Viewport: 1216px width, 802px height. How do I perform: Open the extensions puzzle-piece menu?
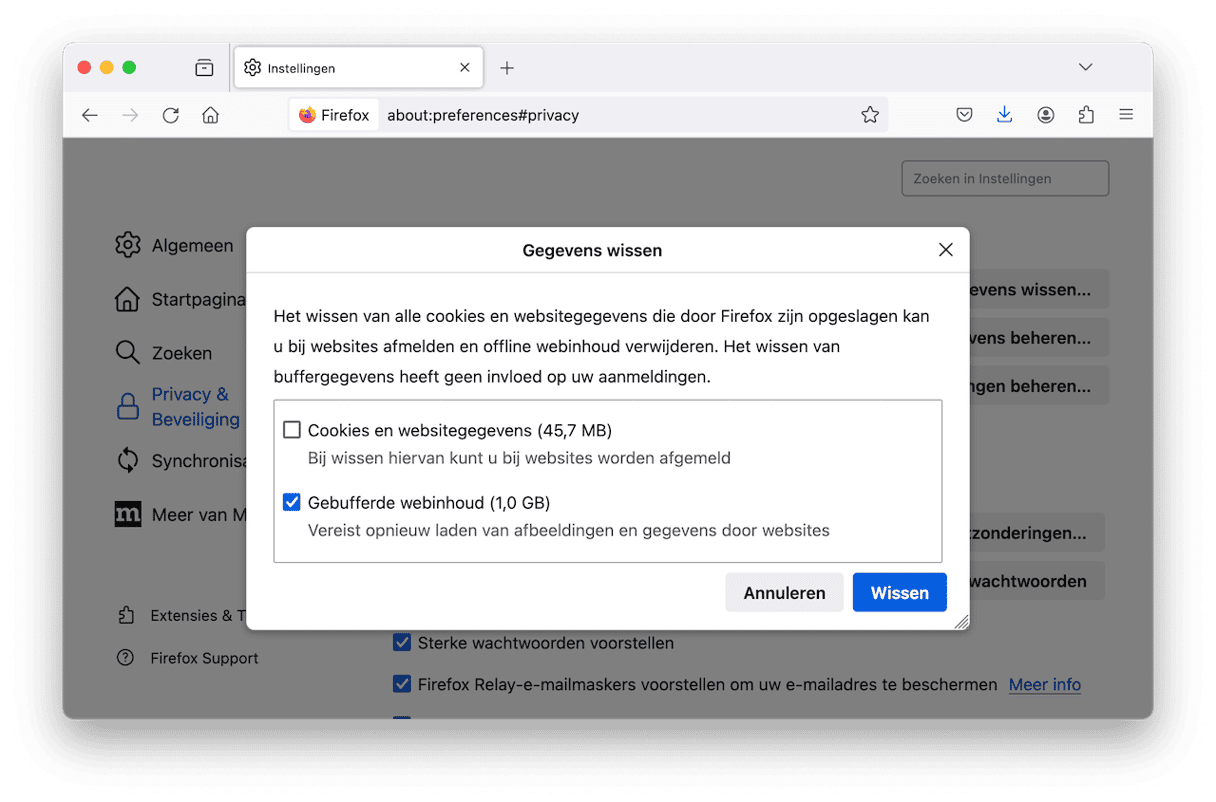(x=1086, y=115)
